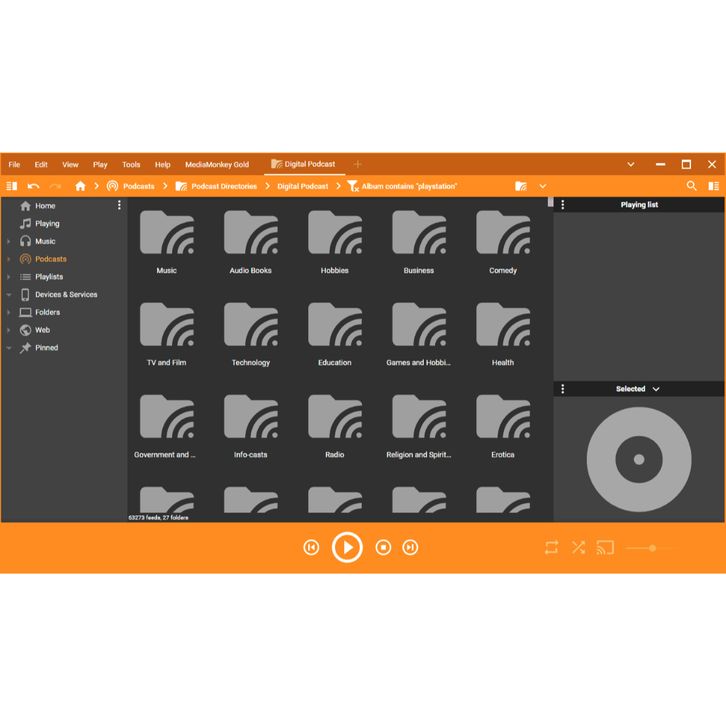Open the view mode dropdown arrow

tap(543, 186)
